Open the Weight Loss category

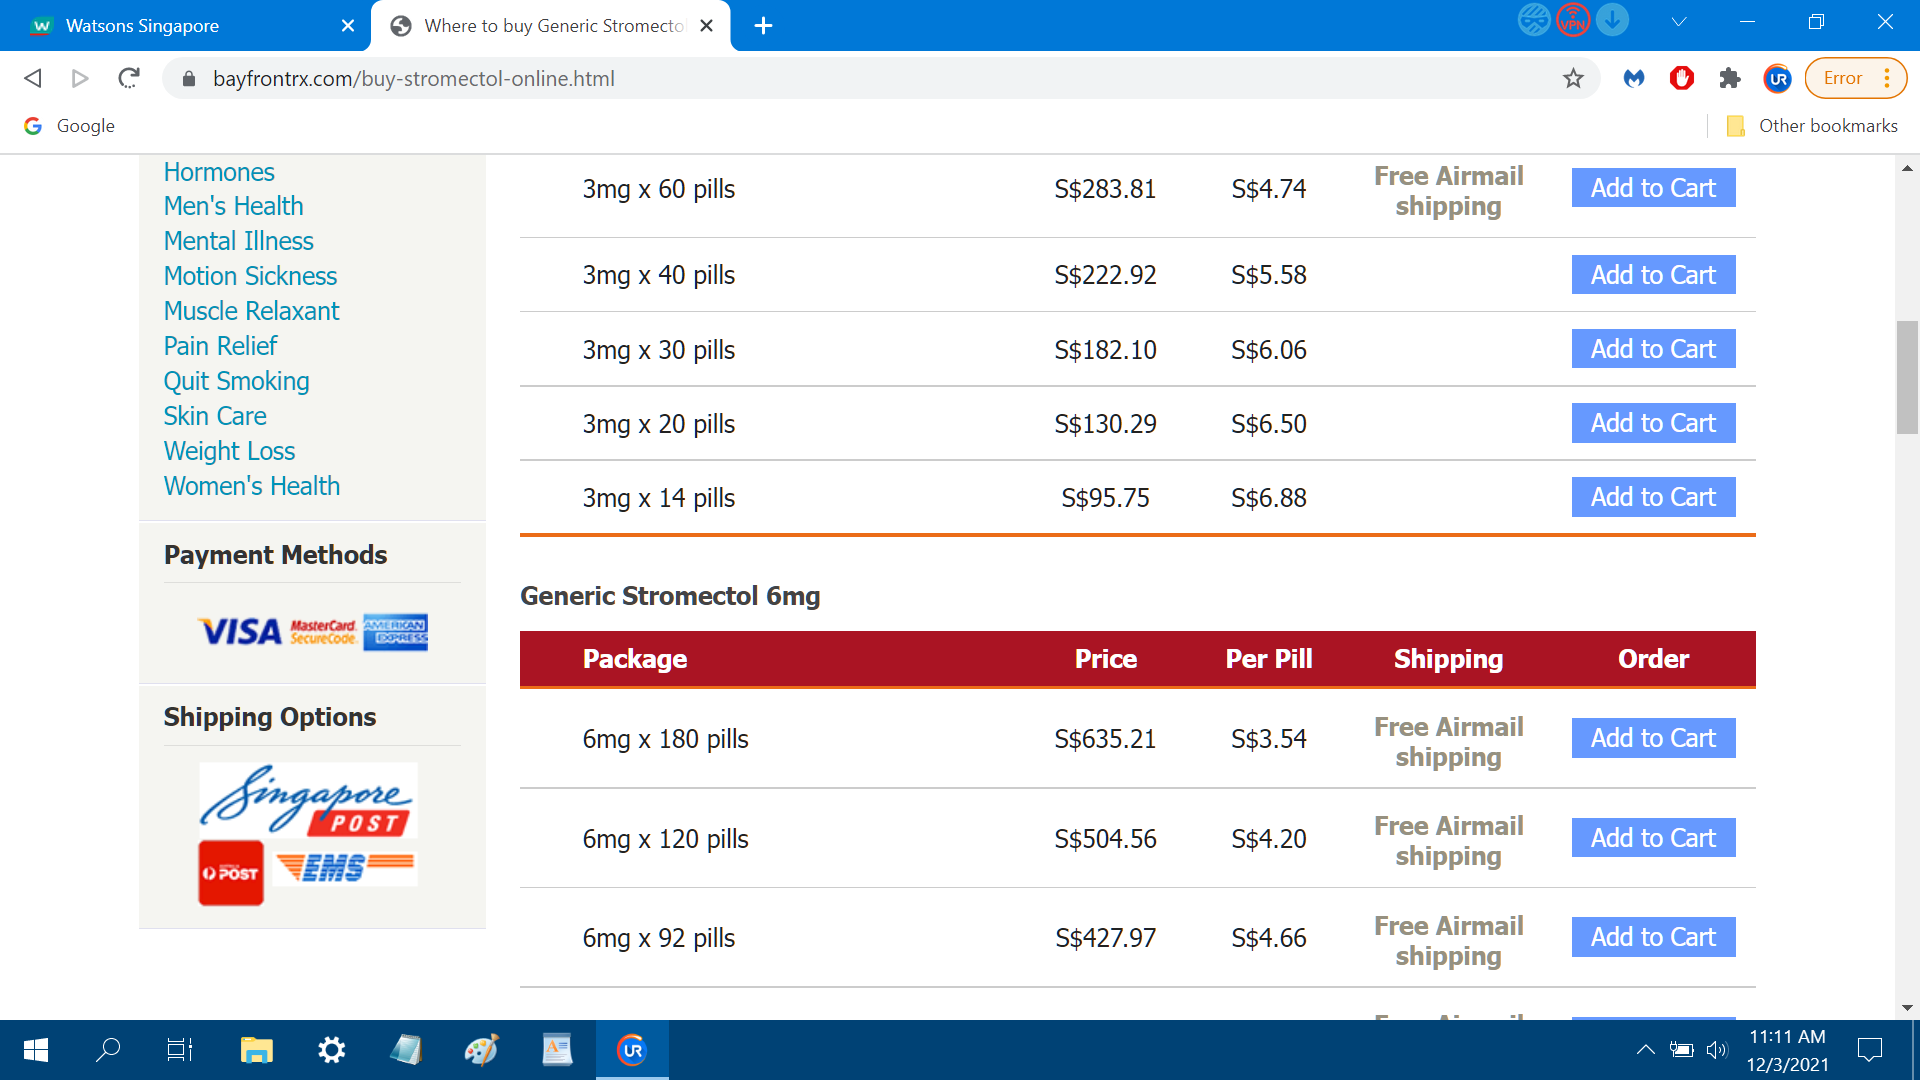point(229,451)
